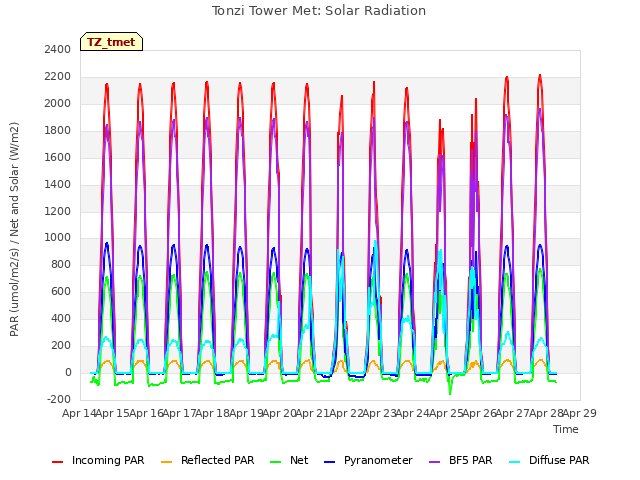
Task: Click the Time x-axis title
Action: pos(566,429)
